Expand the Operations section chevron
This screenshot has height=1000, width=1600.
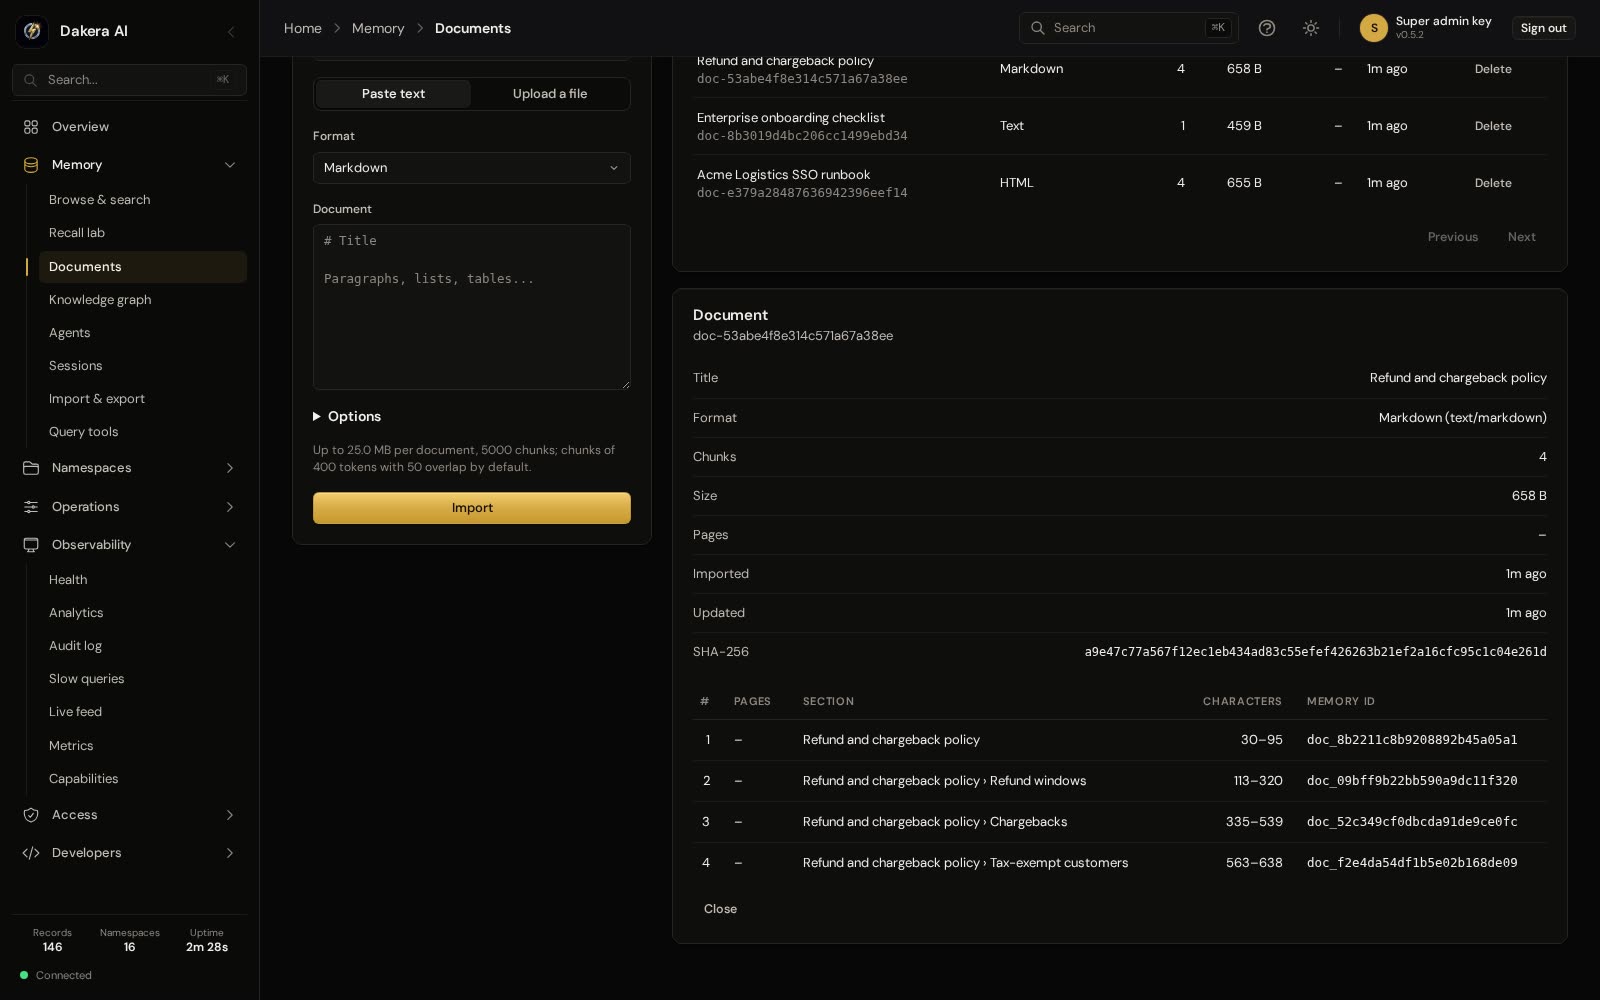point(230,507)
